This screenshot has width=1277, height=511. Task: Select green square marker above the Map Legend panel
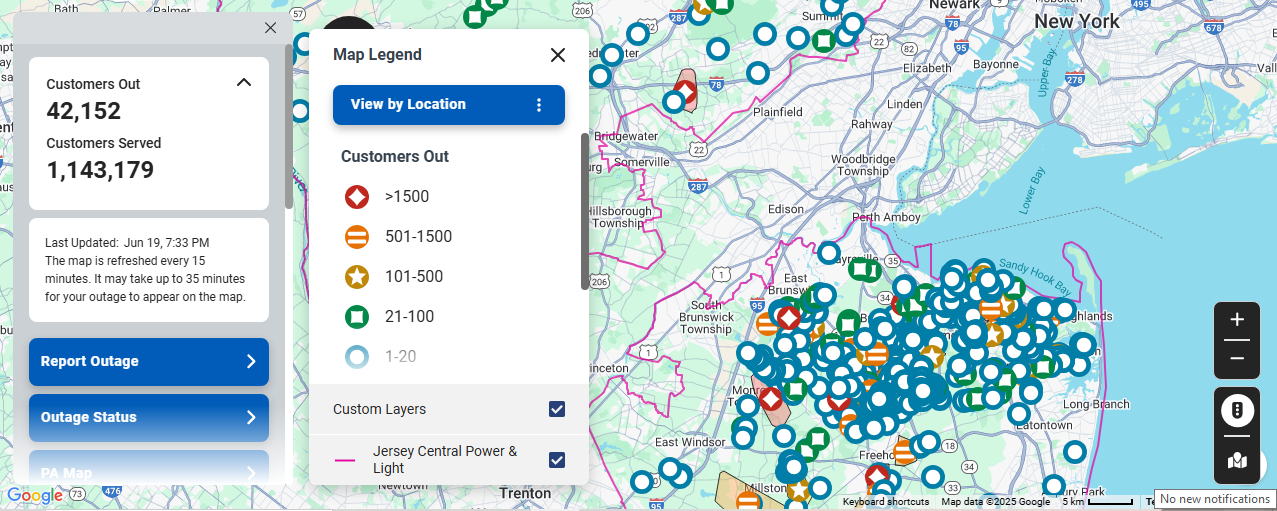pyautogui.click(x=476, y=15)
